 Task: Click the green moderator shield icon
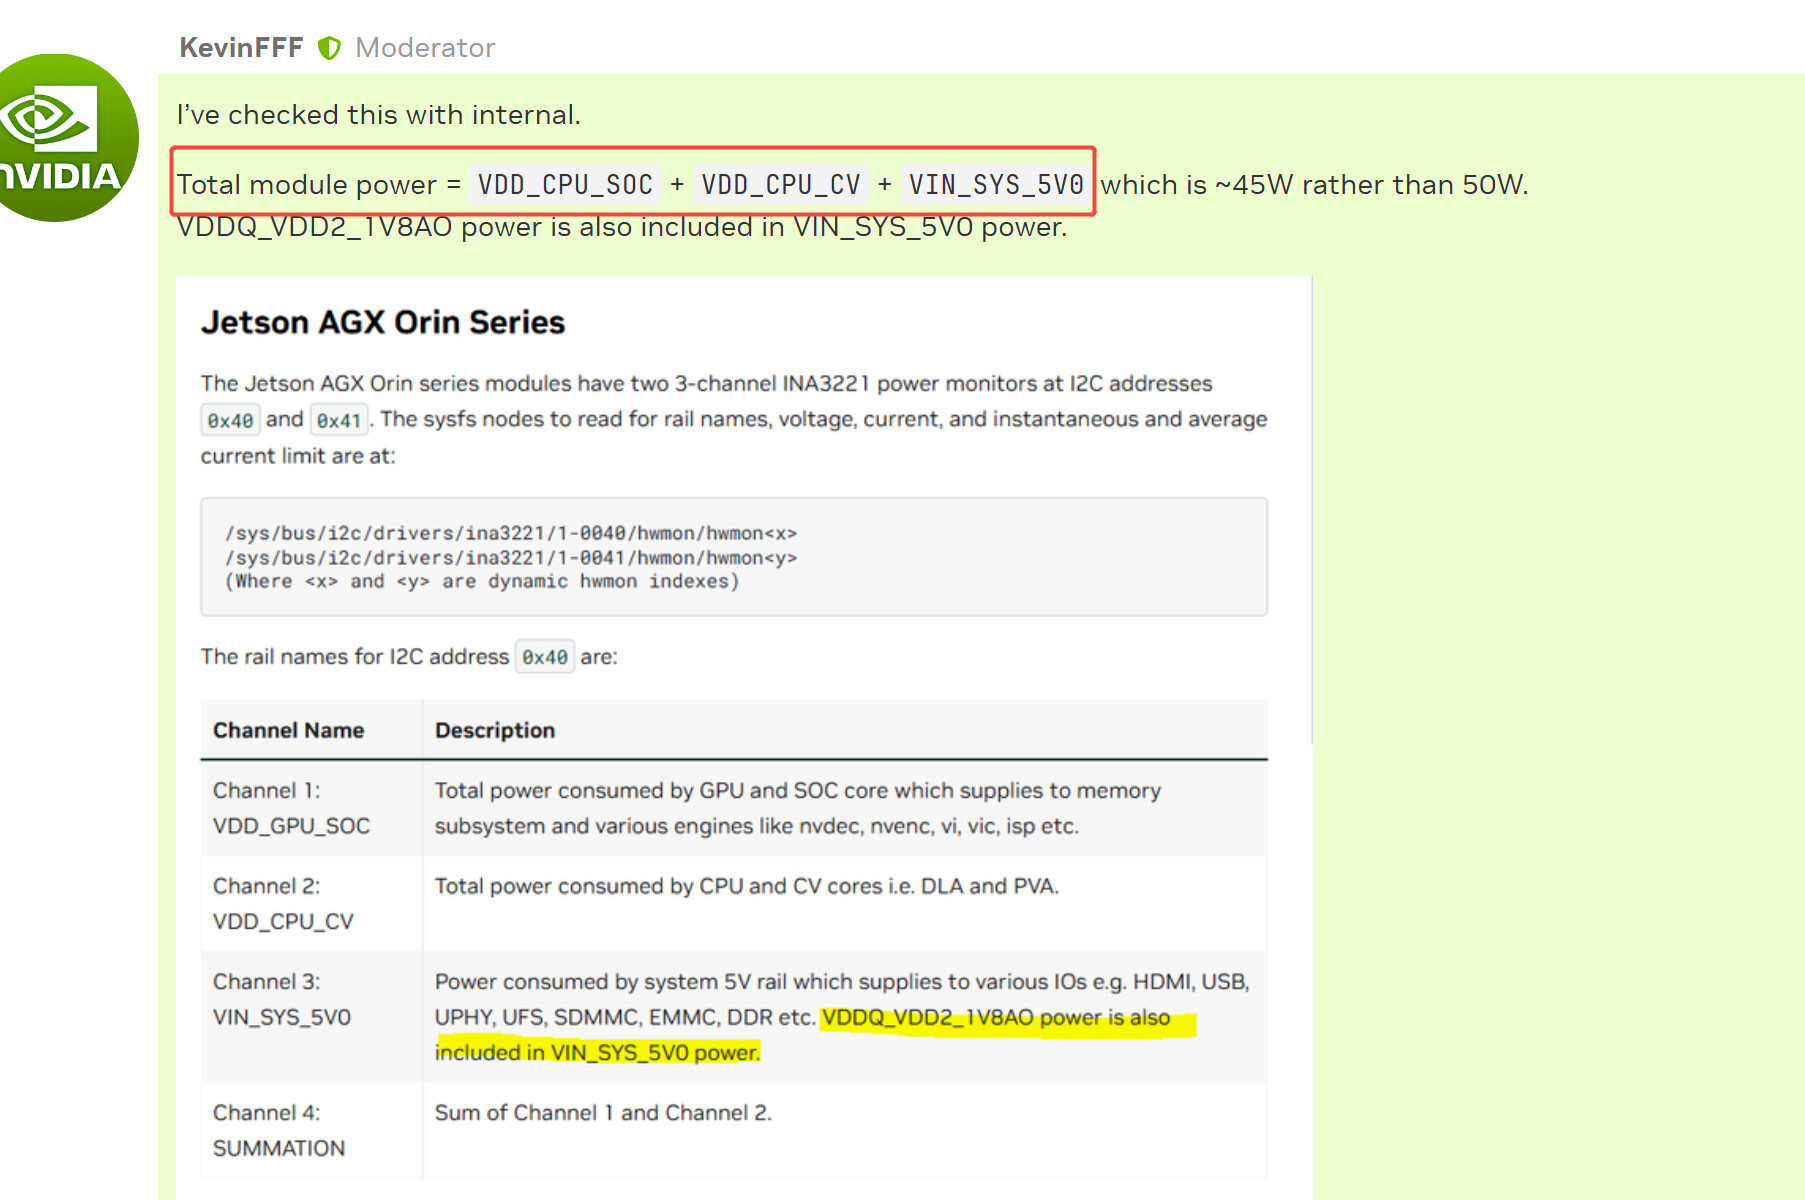(329, 48)
